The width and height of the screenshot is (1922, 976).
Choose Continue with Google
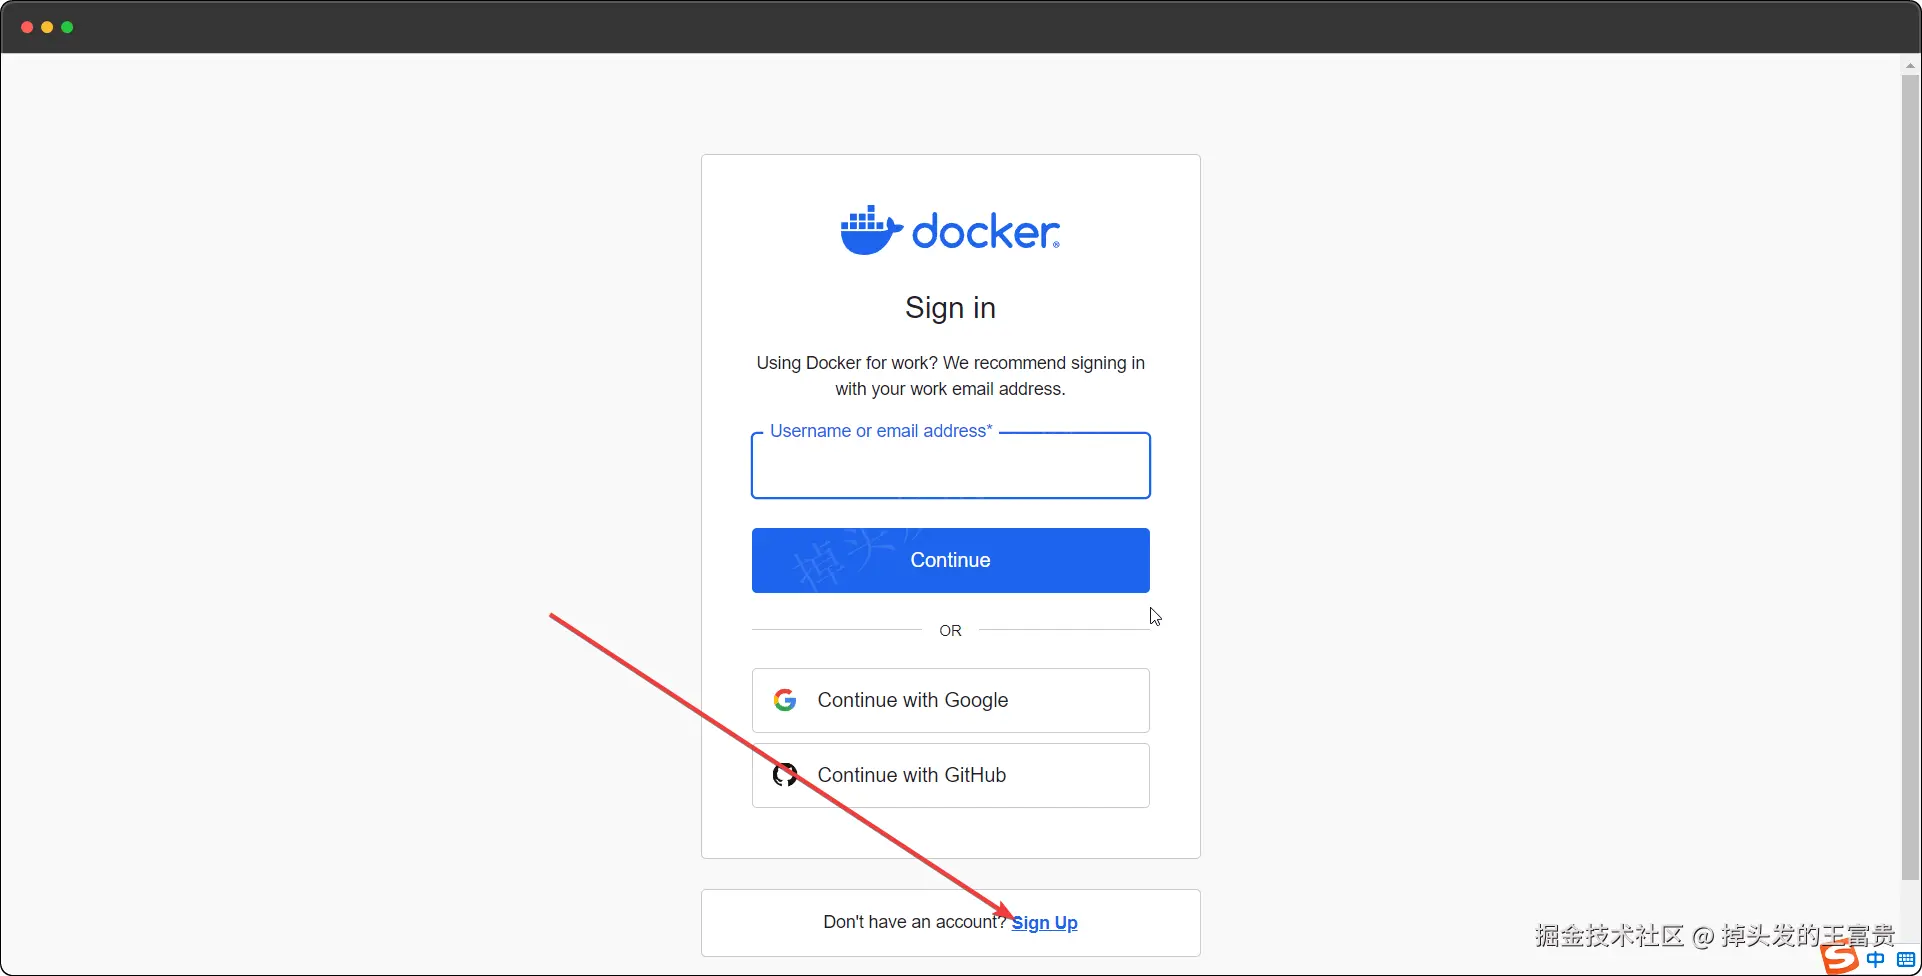click(x=950, y=700)
